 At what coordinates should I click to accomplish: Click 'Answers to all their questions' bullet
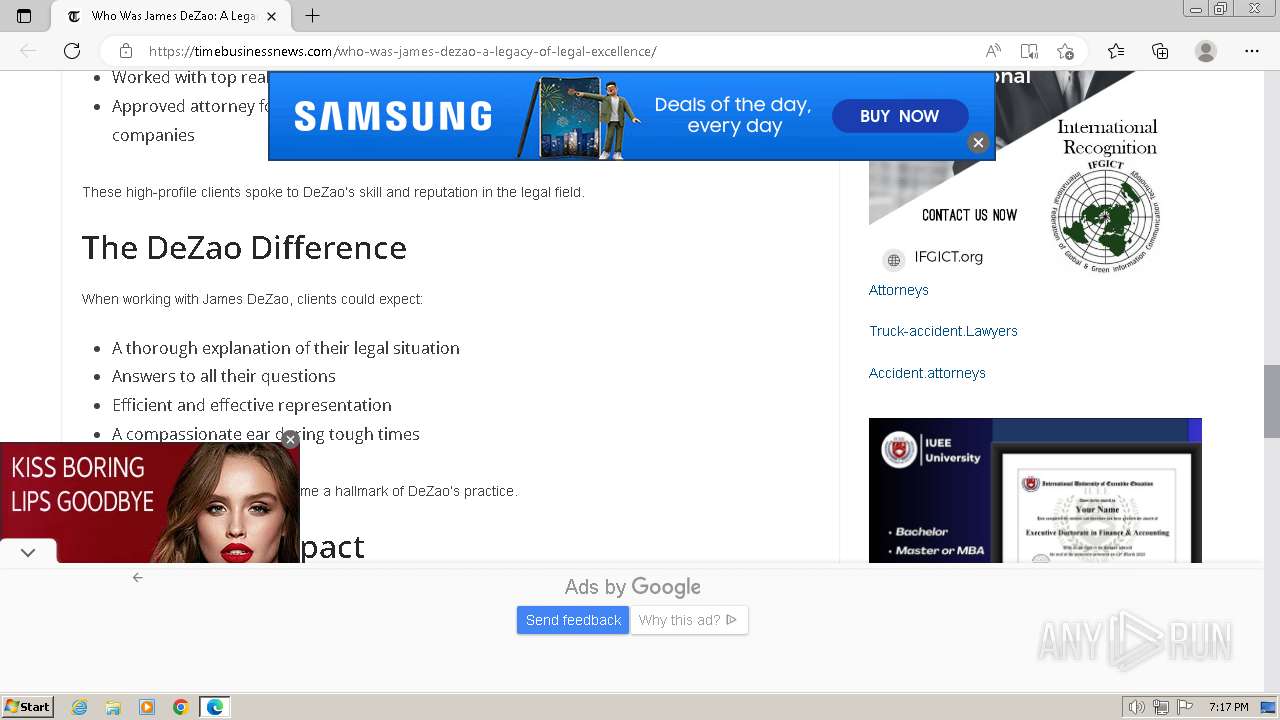pos(224,376)
